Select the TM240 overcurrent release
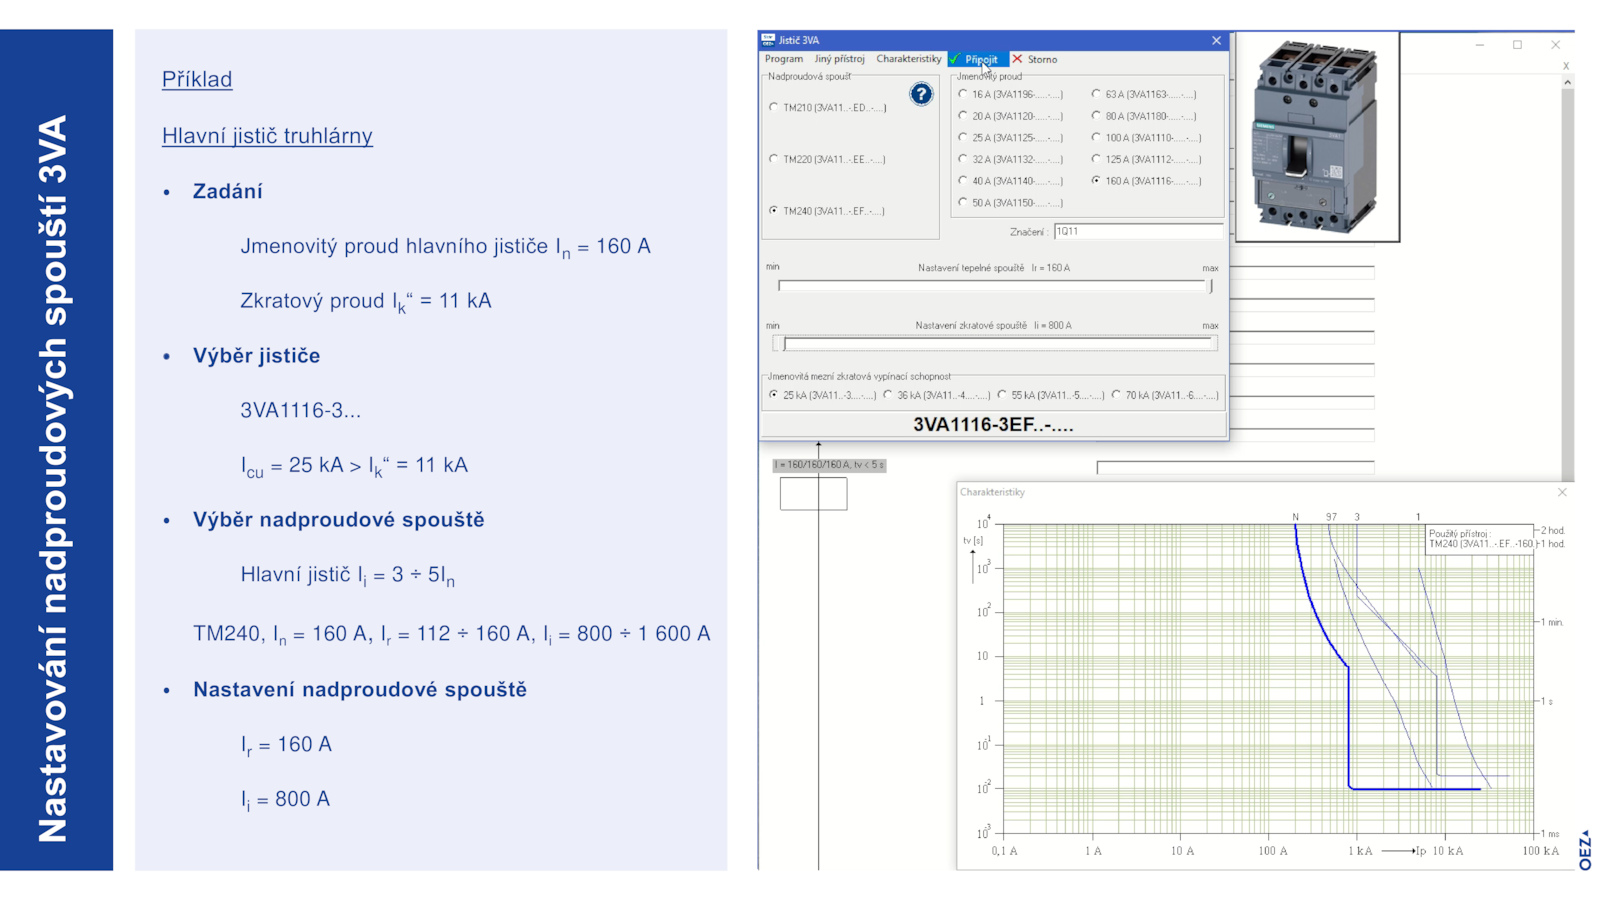1600x900 pixels. click(828, 211)
